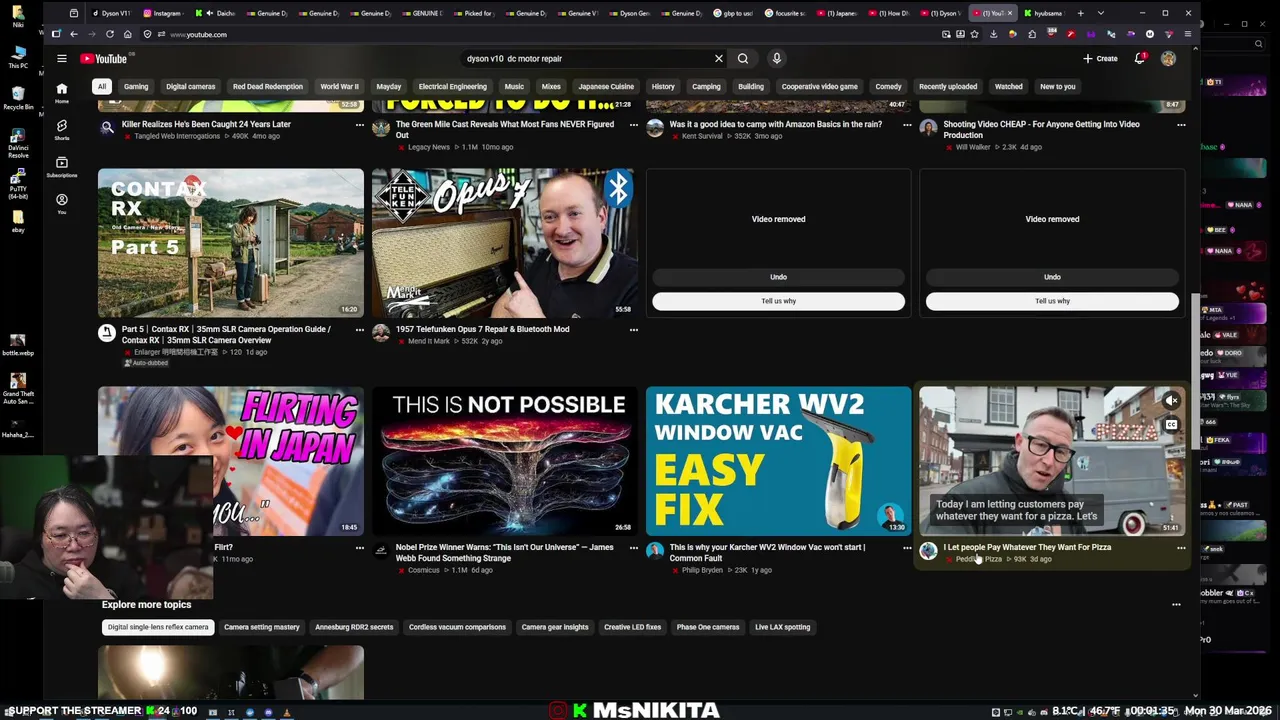Select the Digital cameras filter chip
The image size is (1280, 720).
pos(190,87)
